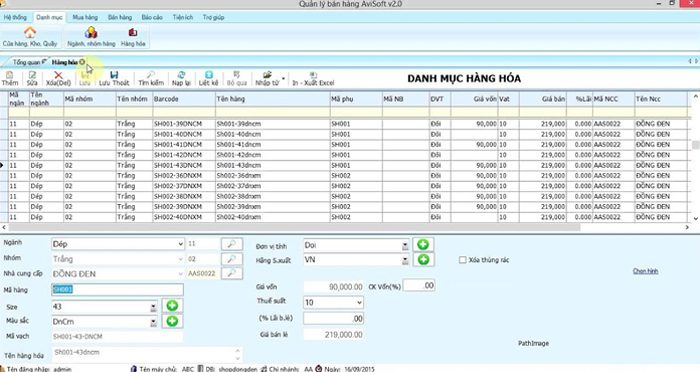700x372 pixels.
Task: Add new Màu sắc with green plus
Action: 172,321
